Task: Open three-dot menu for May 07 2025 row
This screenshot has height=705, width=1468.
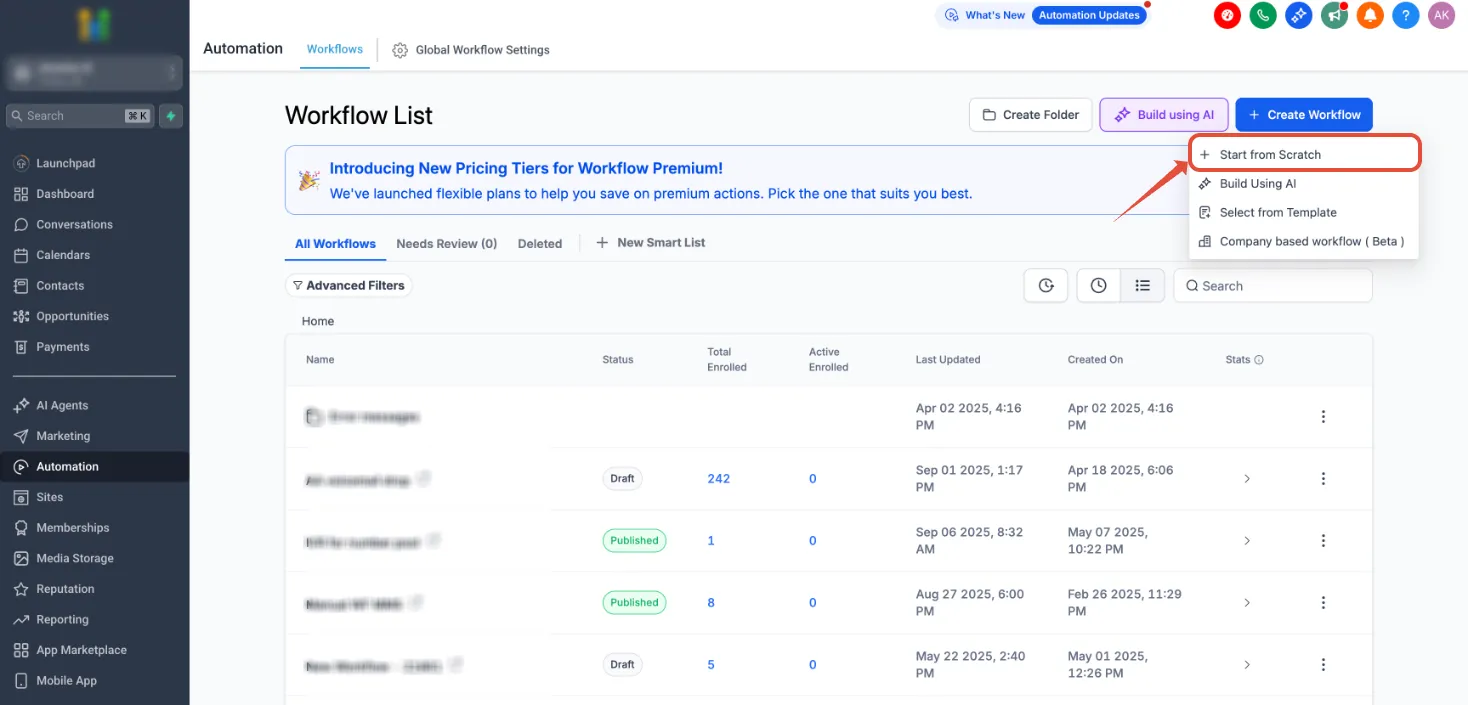Action: [x=1323, y=541]
